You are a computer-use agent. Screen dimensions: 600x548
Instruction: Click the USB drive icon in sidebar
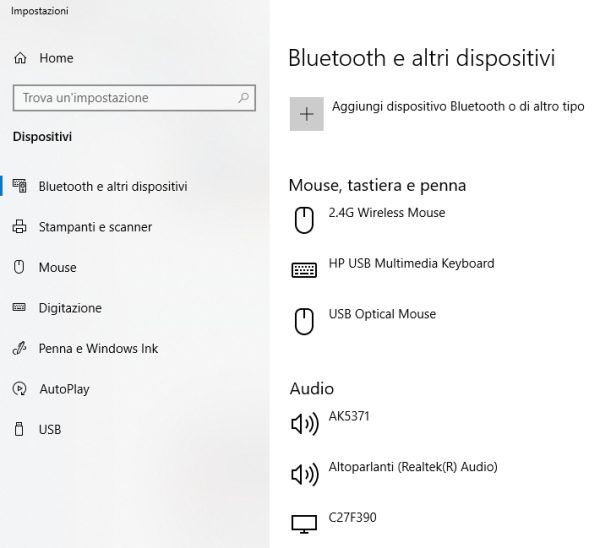19,429
